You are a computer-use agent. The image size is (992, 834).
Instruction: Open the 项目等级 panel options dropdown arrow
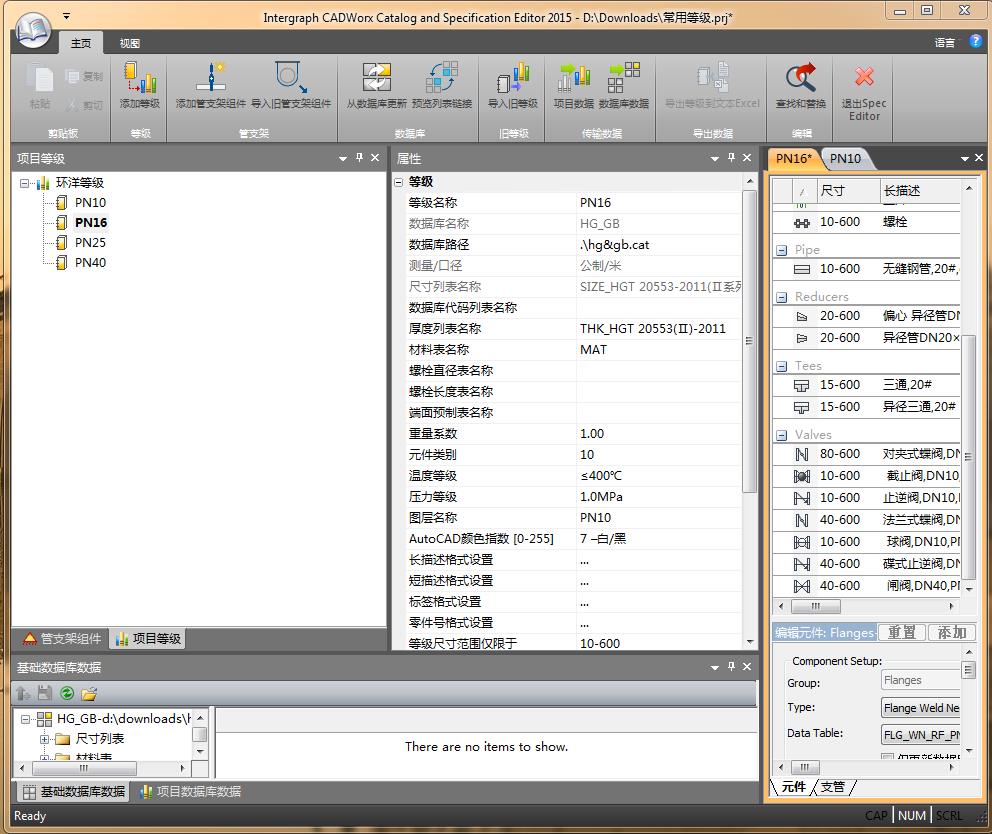(343, 158)
